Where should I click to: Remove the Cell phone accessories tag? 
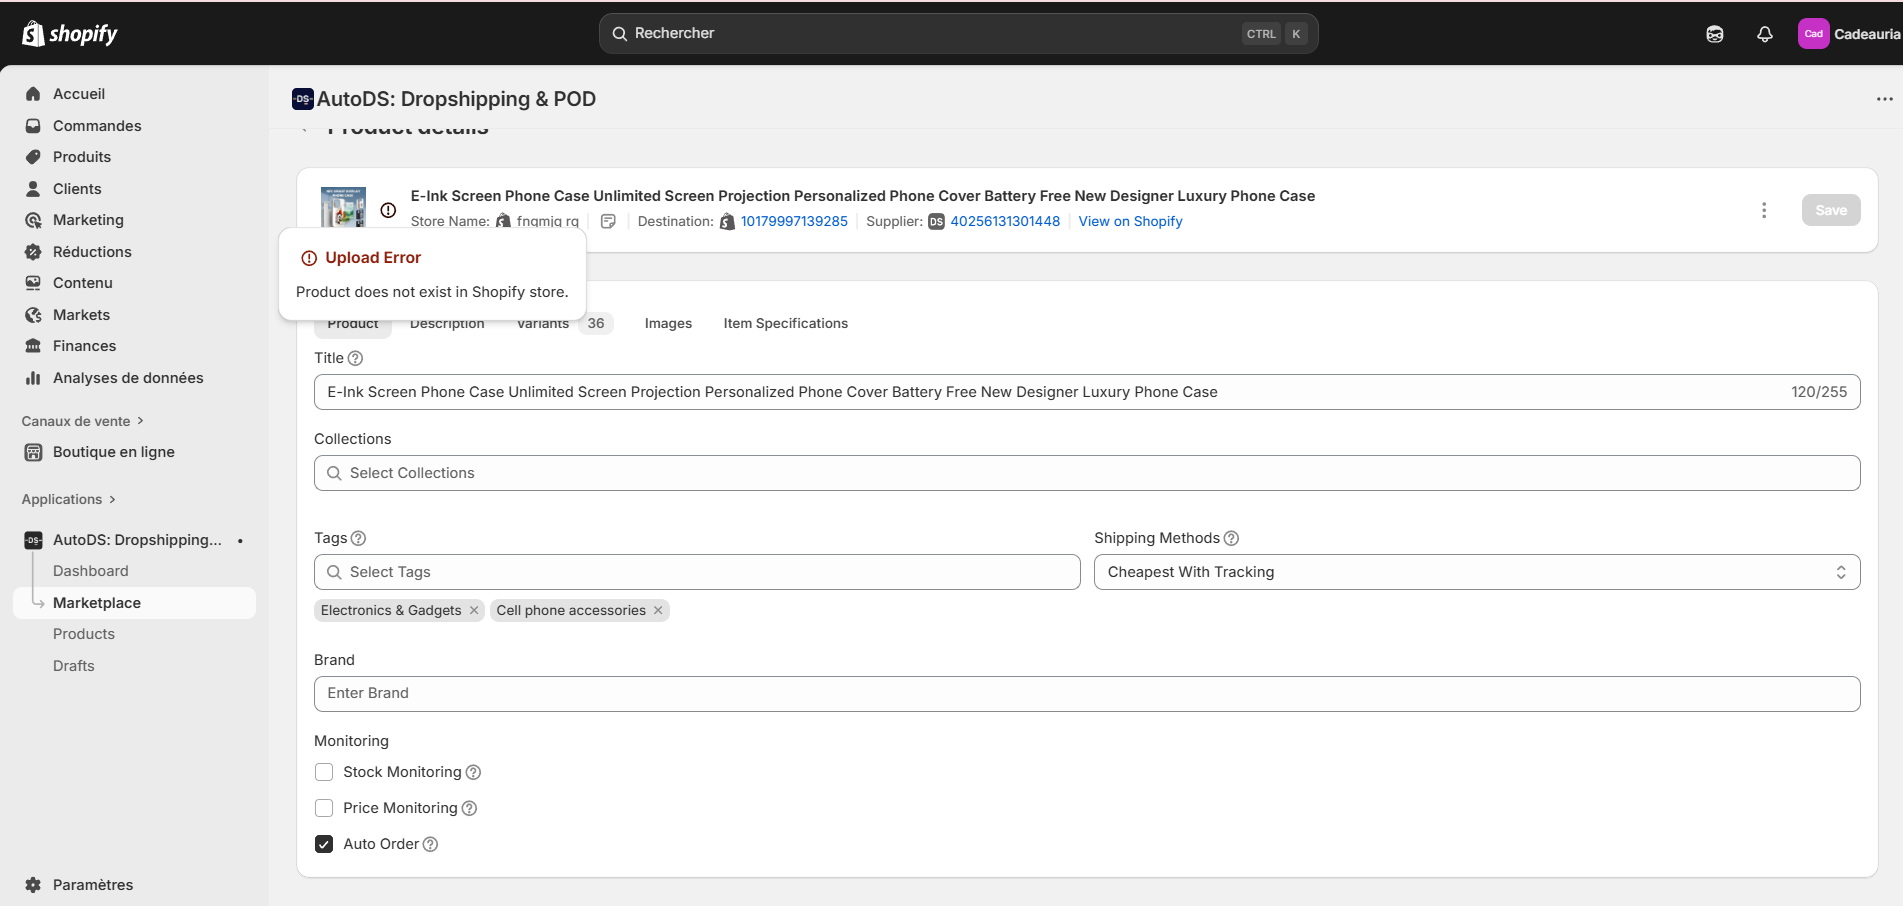pos(658,610)
